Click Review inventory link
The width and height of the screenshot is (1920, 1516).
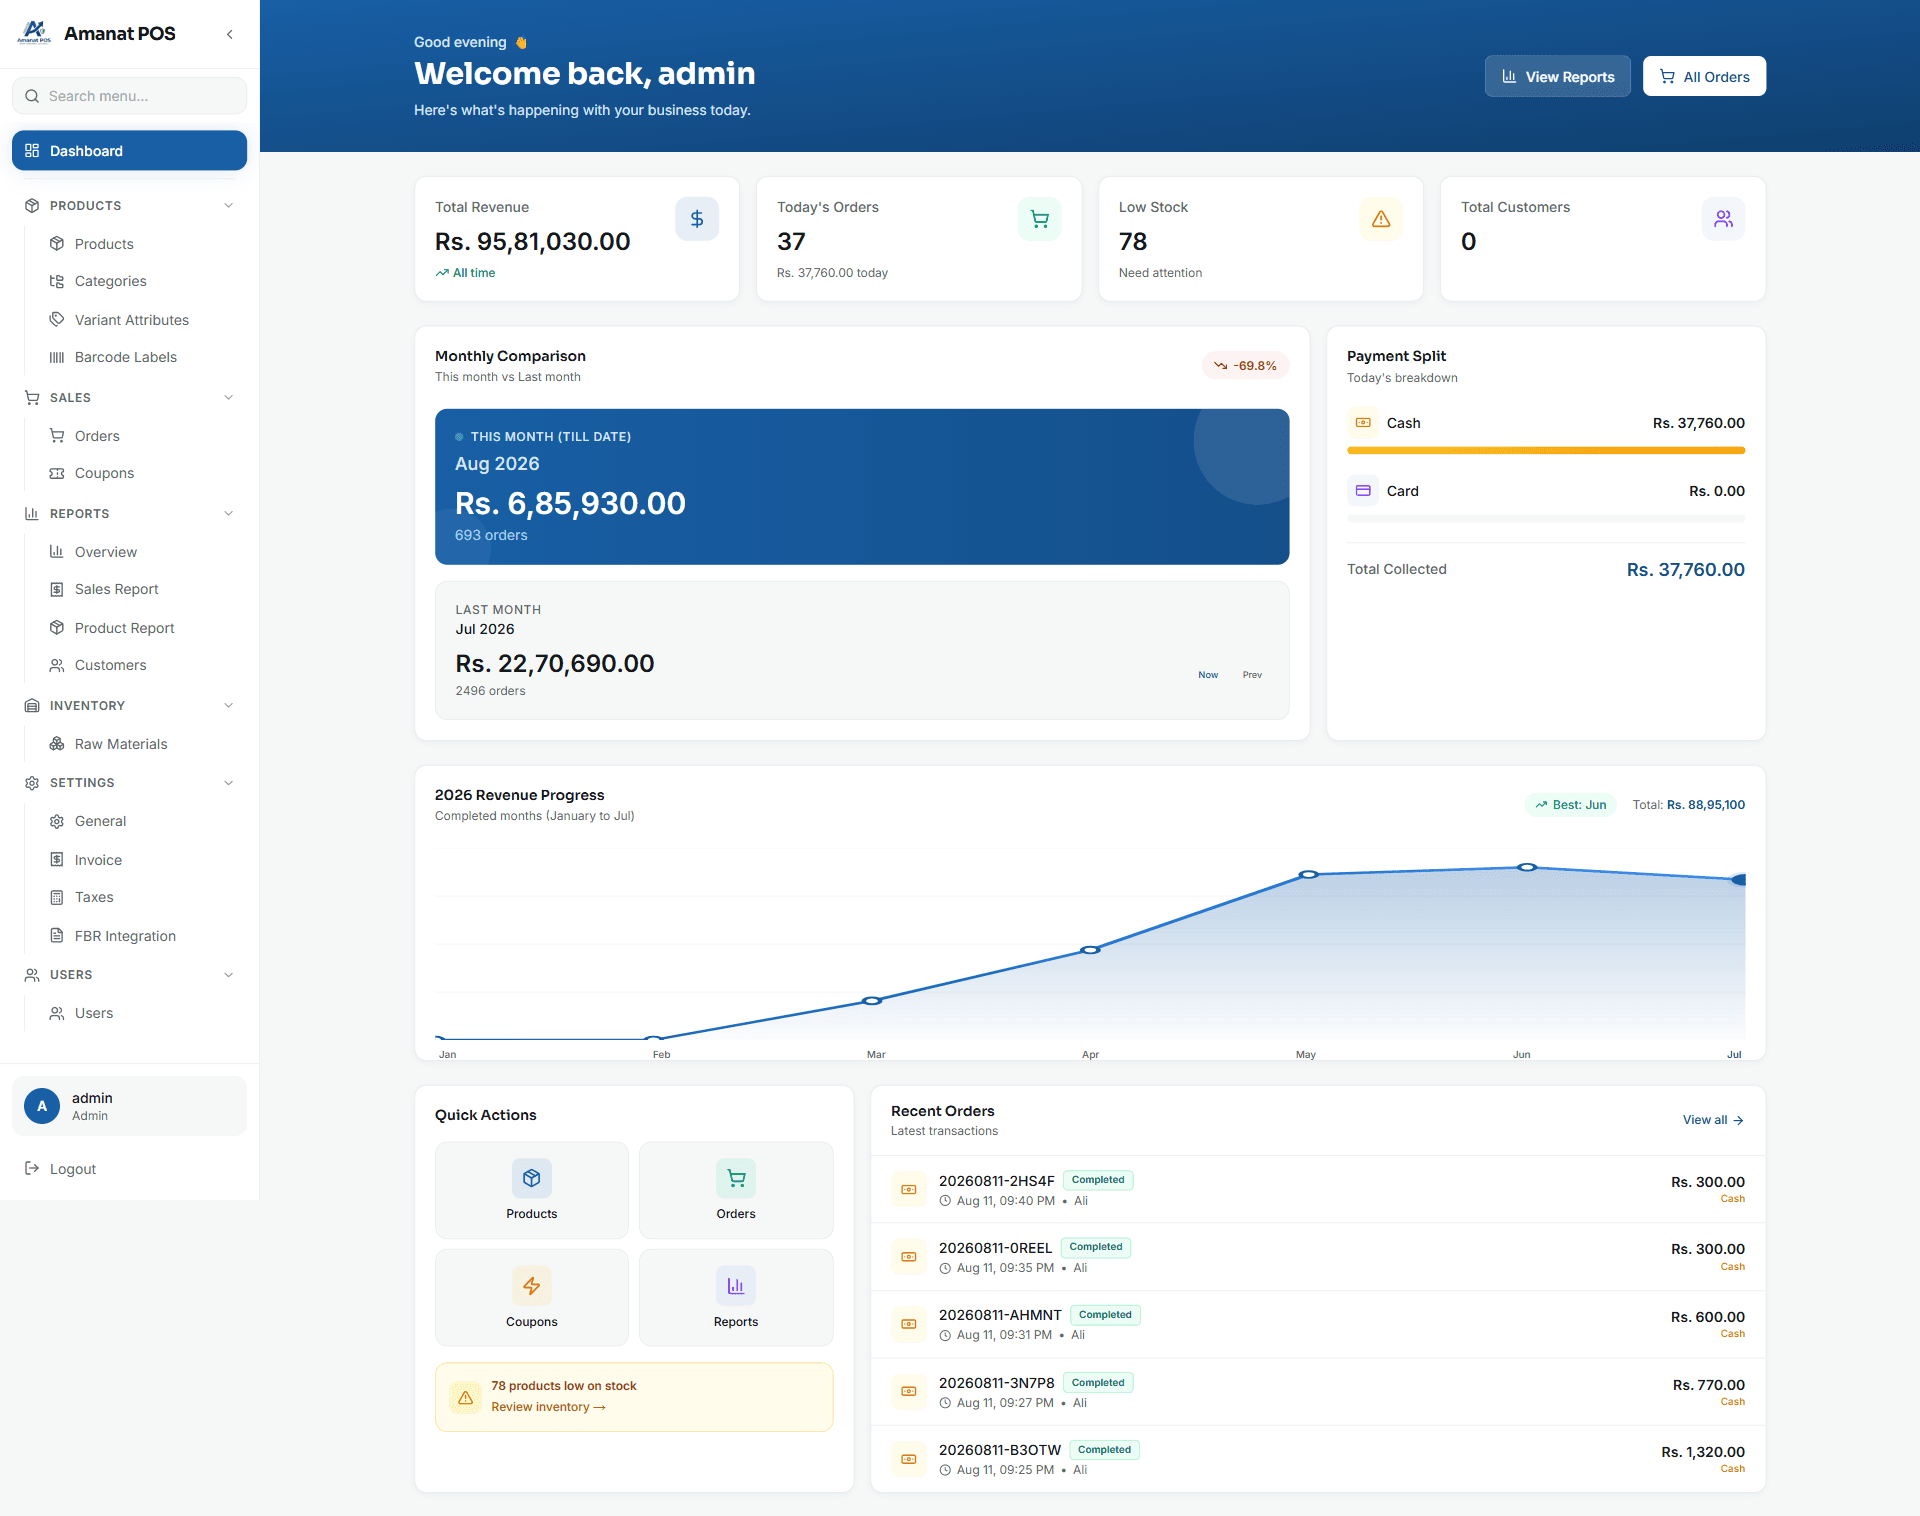click(x=548, y=1407)
